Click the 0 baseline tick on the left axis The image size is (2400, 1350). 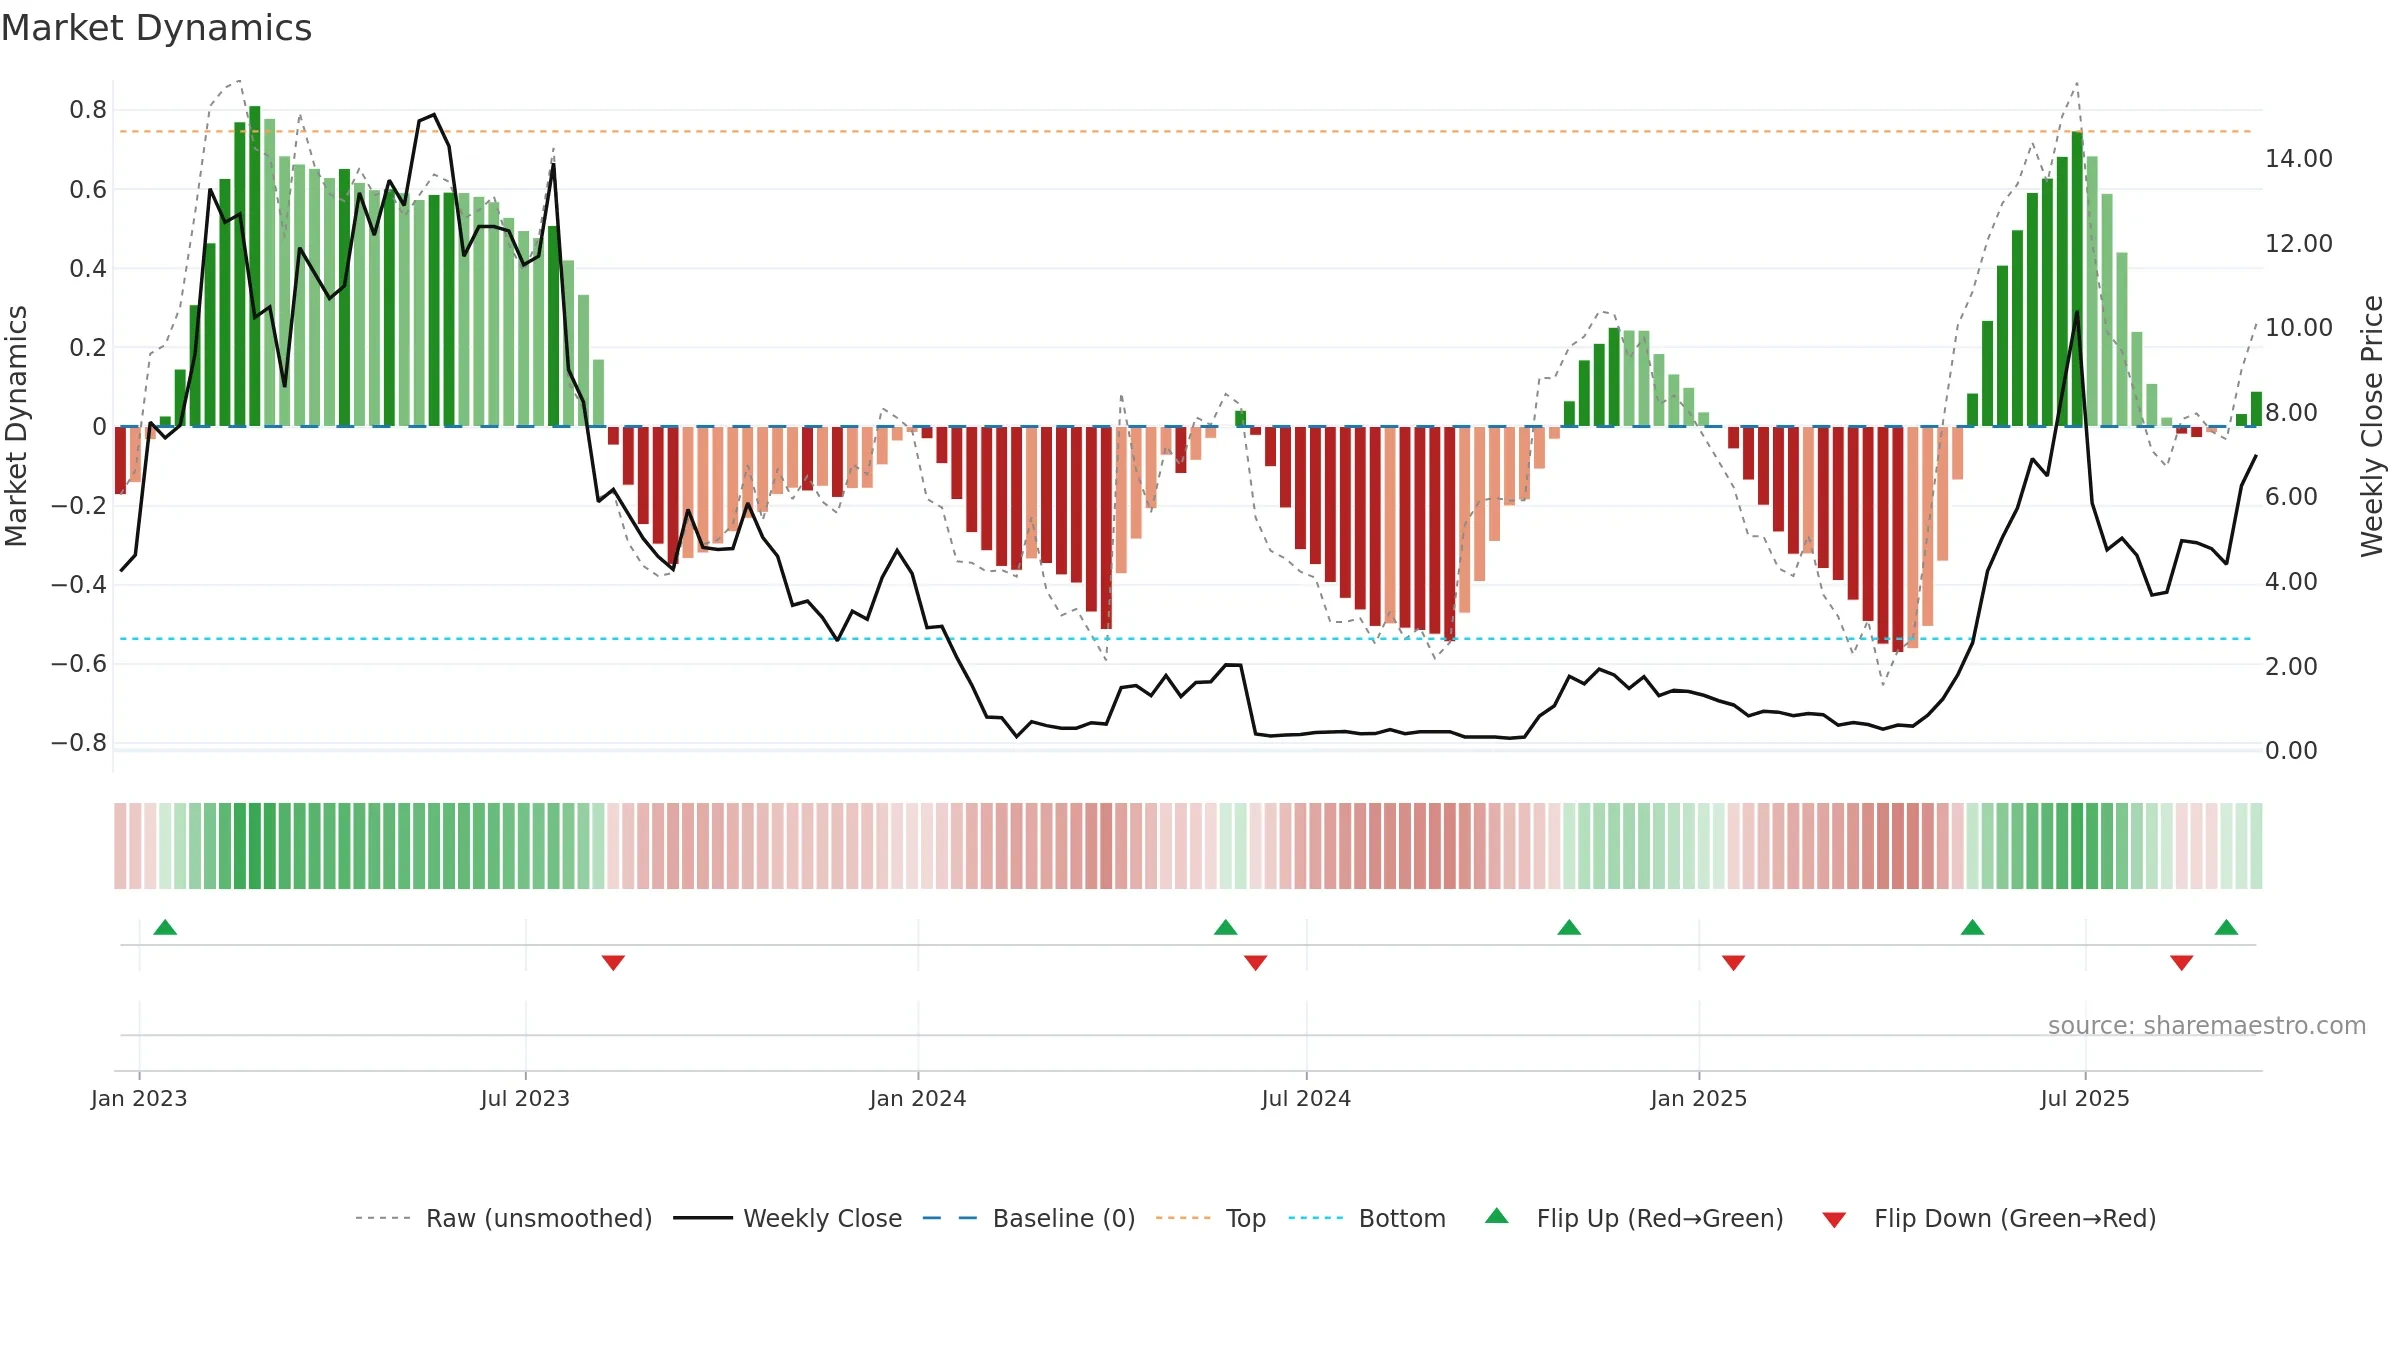tap(99, 426)
